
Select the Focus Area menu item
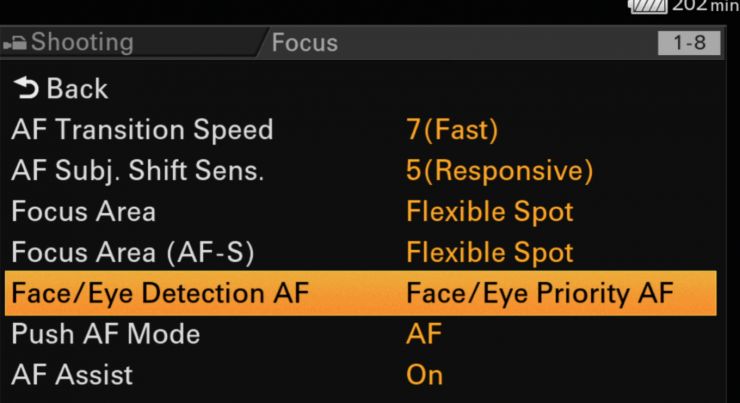84,212
